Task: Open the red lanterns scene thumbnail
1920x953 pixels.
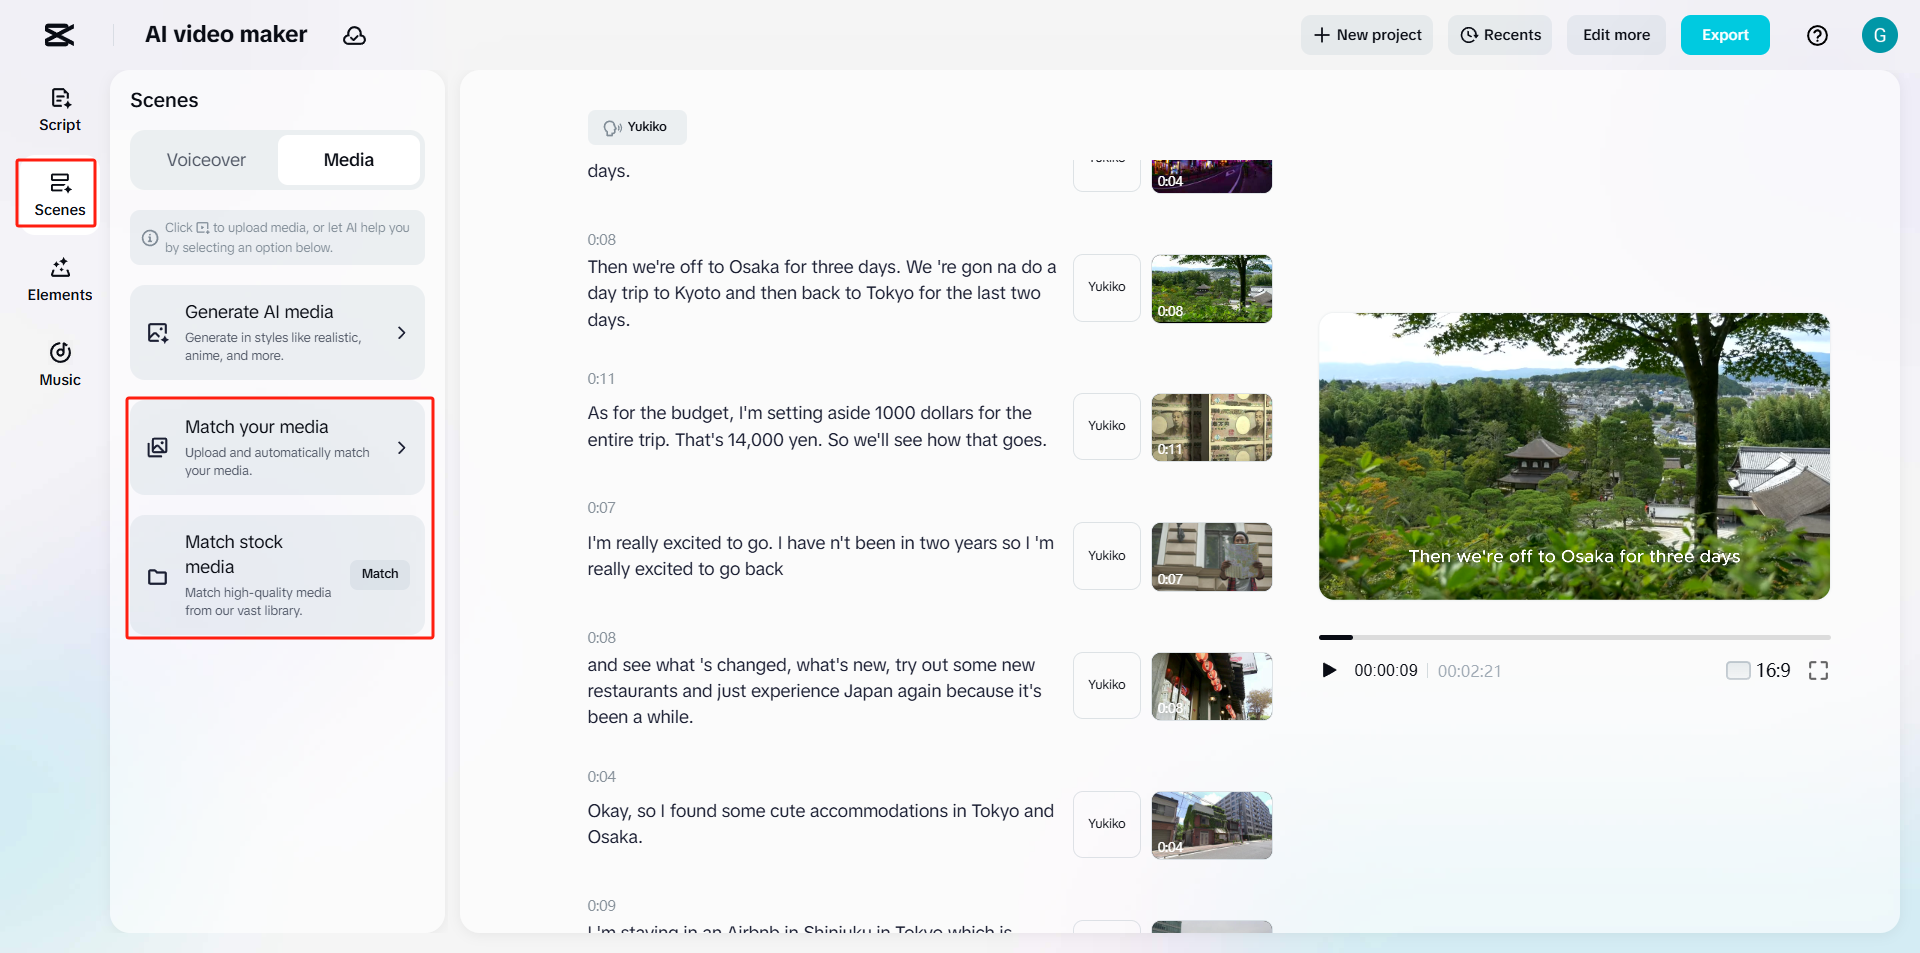Action: click(x=1212, y=686)
